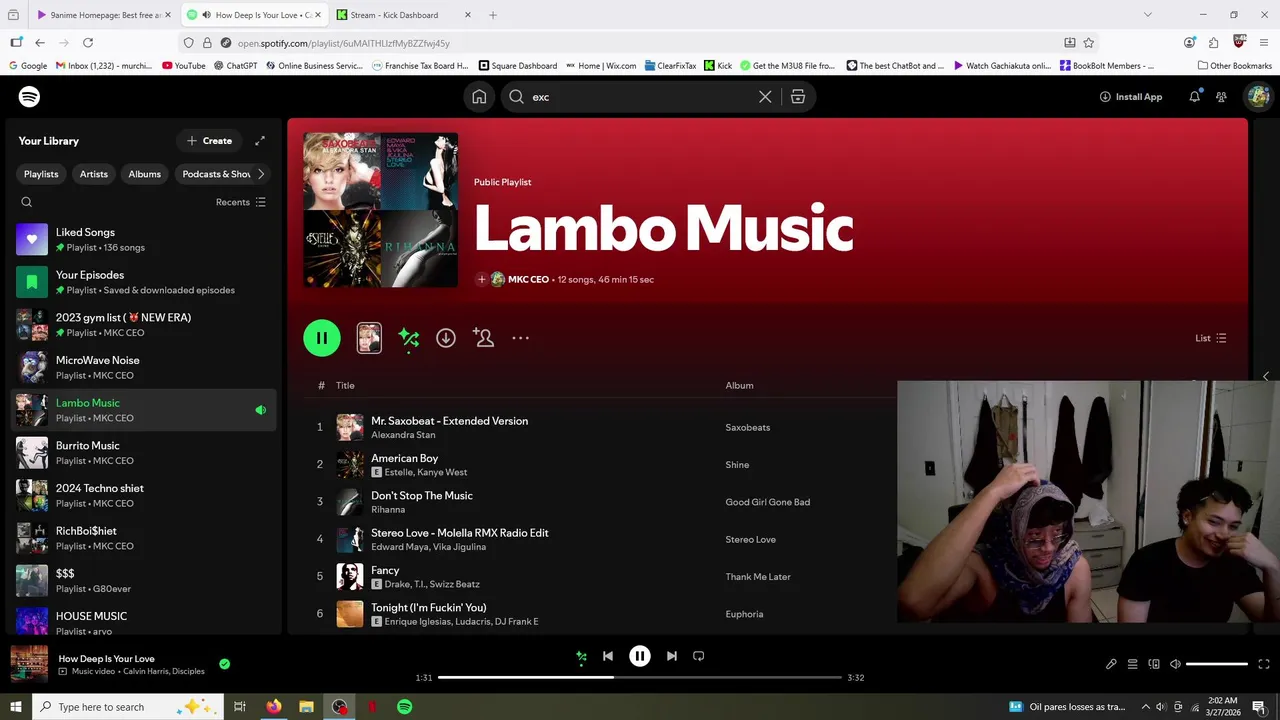Open Thank Me Later album link

(758, 577)
